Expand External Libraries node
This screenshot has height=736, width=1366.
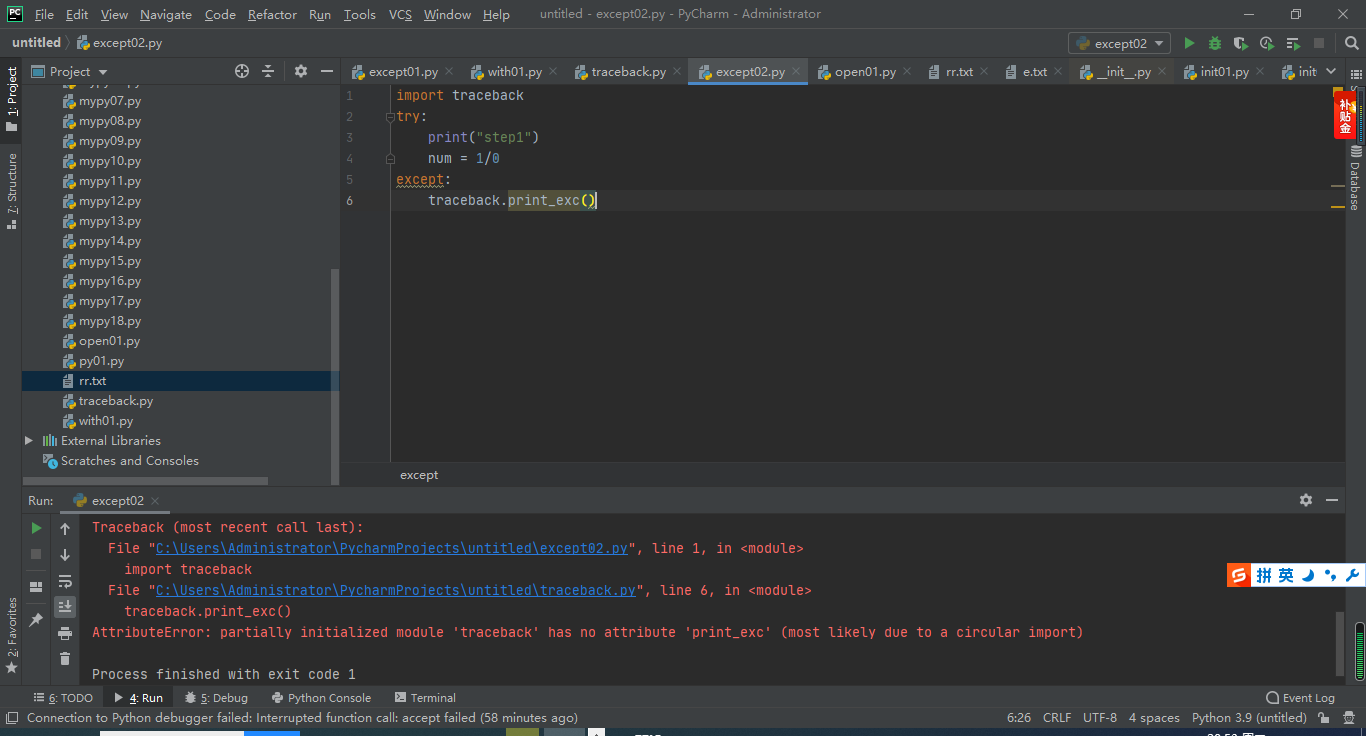pos(29,441)
